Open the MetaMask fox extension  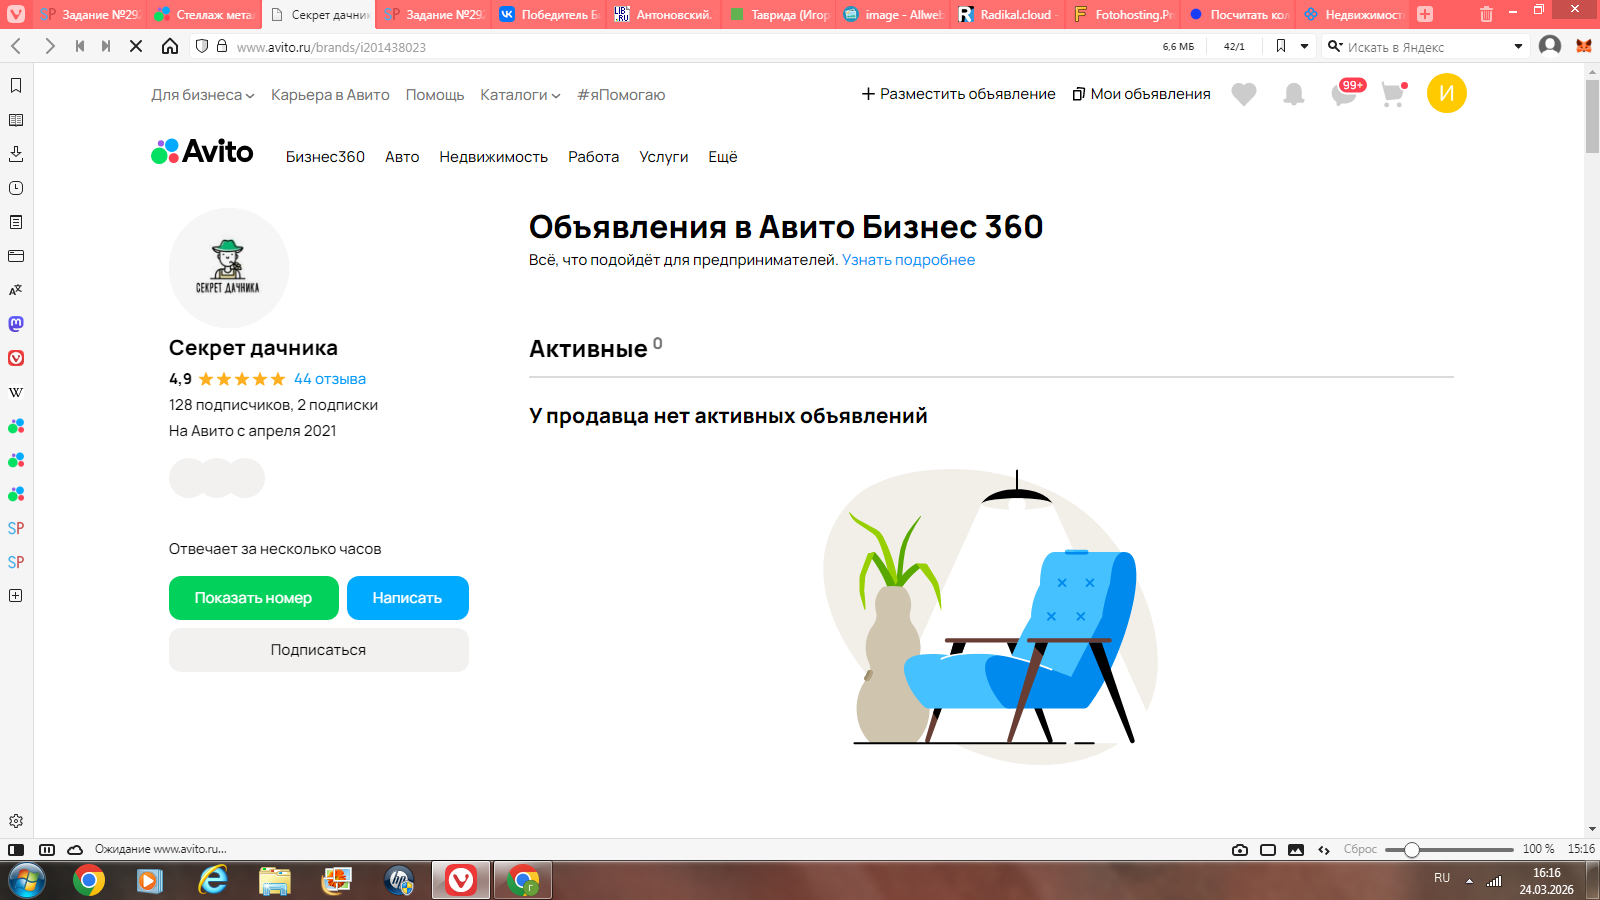coord(1584,46)
